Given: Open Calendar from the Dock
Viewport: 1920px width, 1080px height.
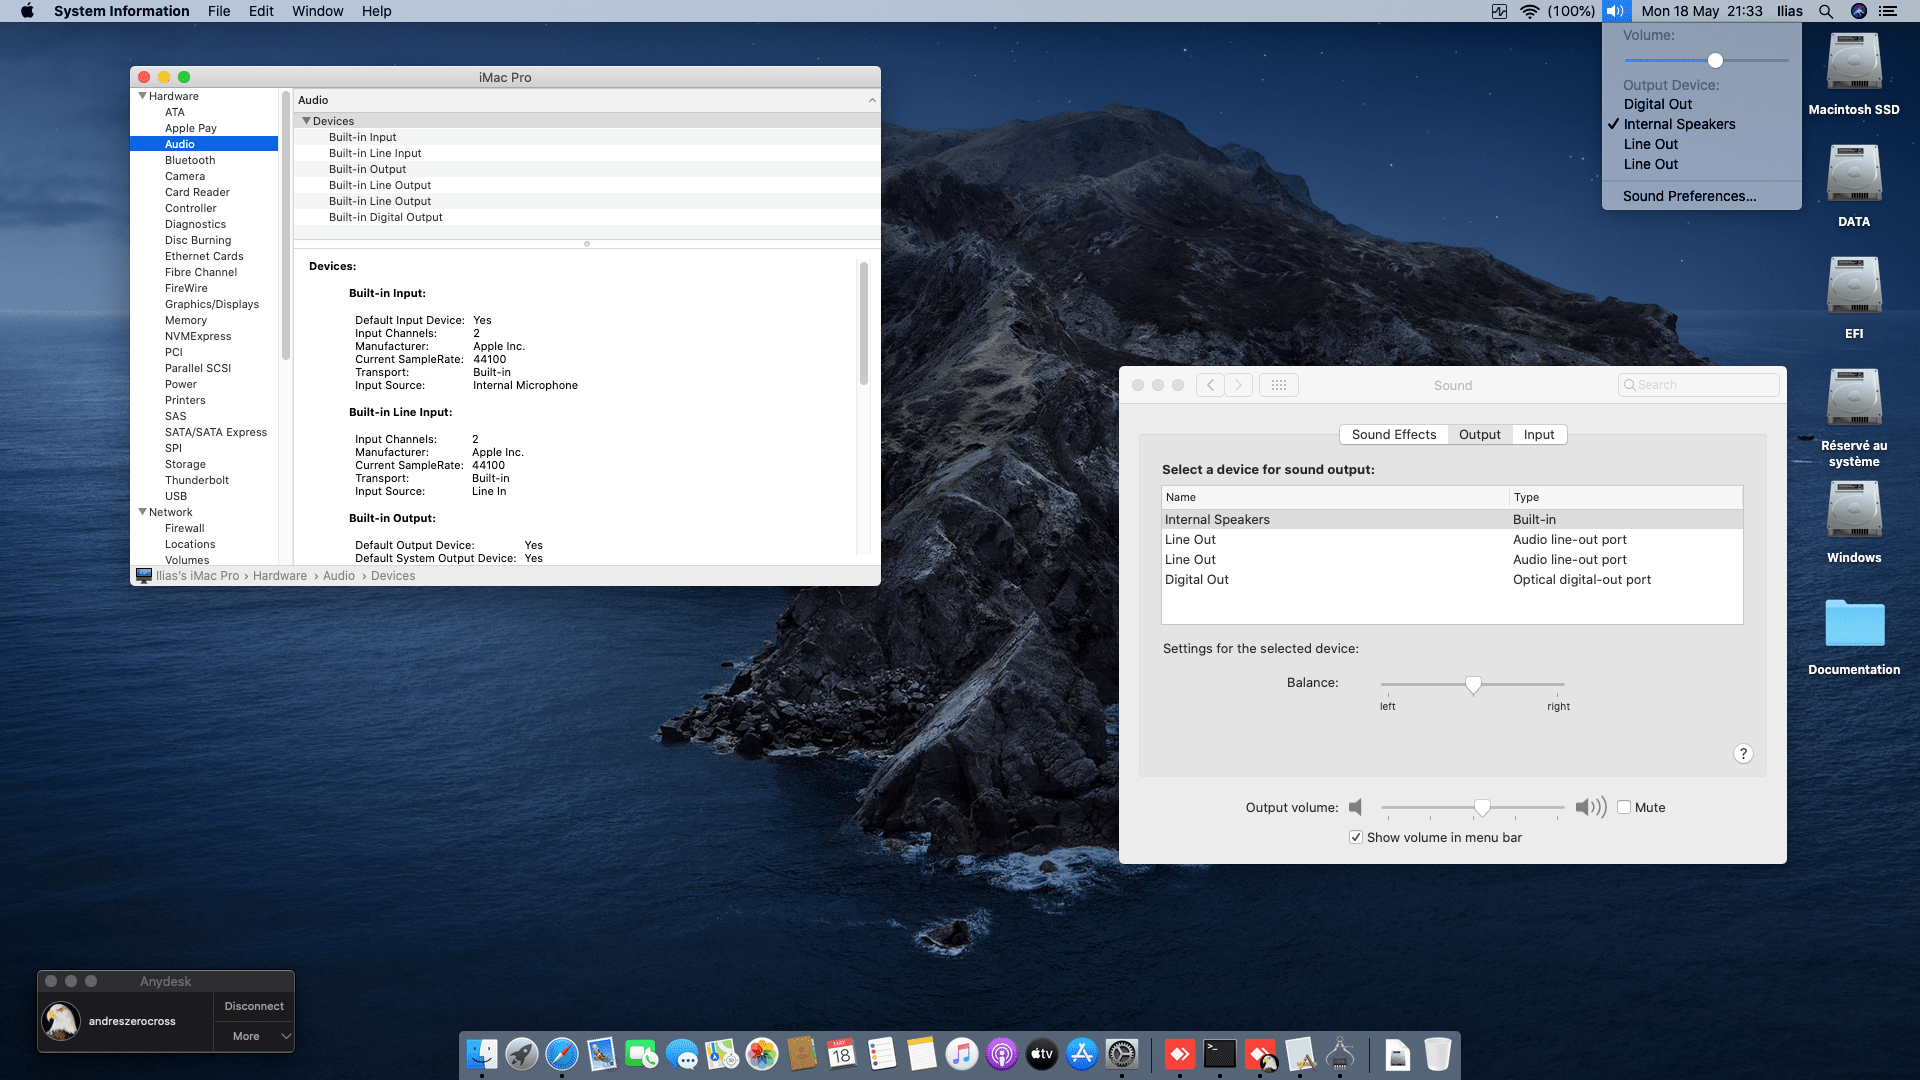Looking at the screenshot, I should [842, 1053].
